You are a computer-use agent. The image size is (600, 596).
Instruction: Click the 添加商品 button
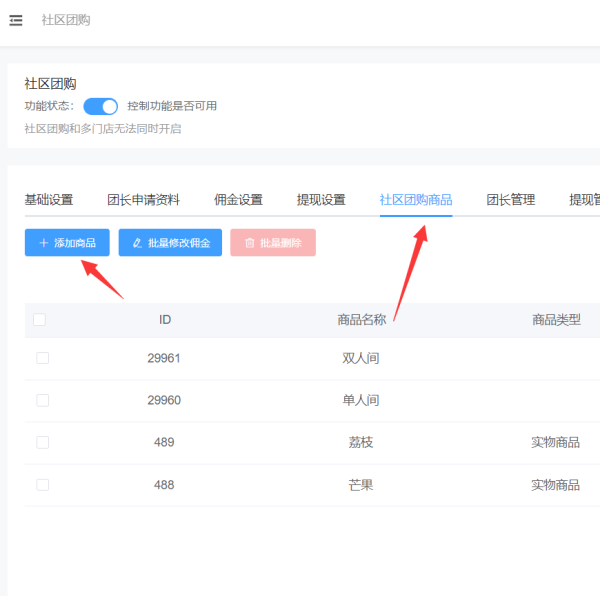pos(67,243)
